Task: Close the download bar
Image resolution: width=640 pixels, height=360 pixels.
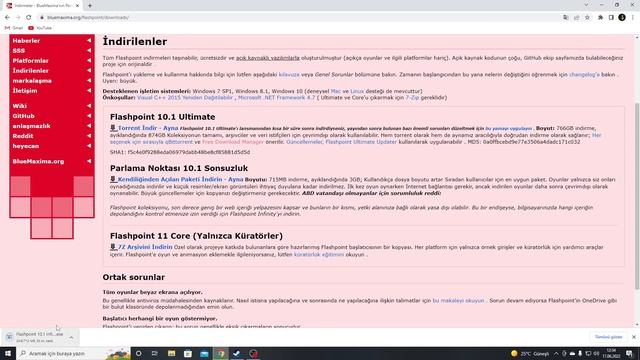Action: 633,337
